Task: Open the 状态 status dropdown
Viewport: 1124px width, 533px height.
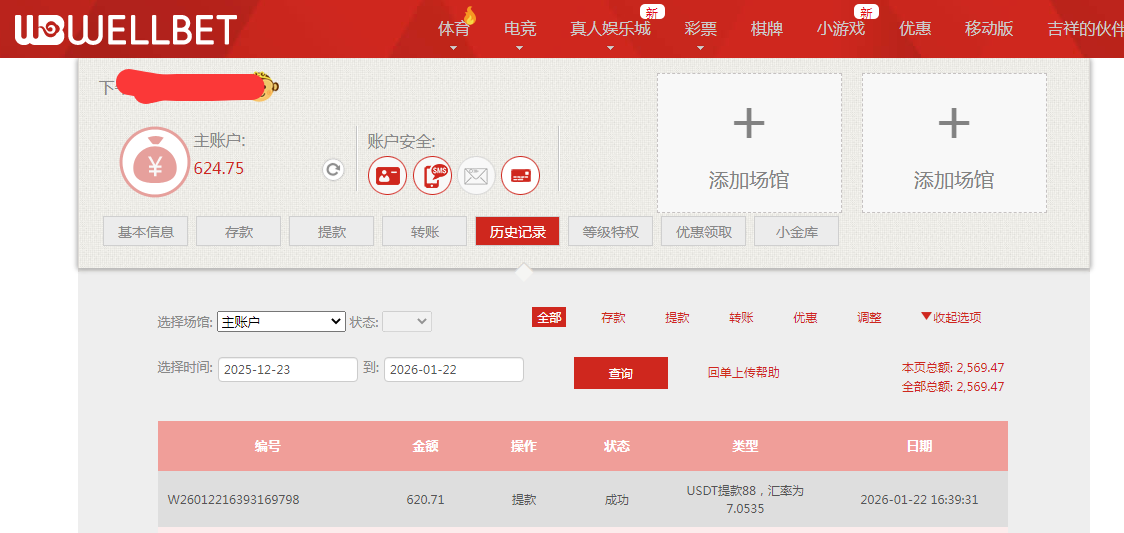Action: (x=407, y=322)
